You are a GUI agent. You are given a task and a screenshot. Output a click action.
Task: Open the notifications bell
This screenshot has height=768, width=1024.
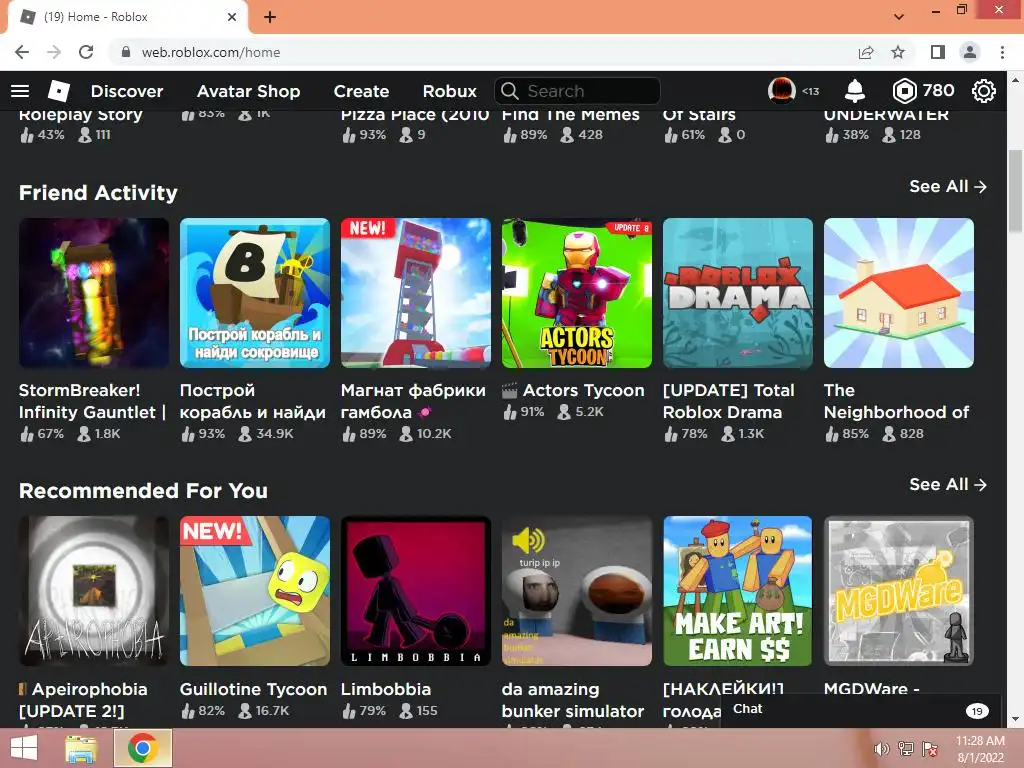click(x=854, y=91)
